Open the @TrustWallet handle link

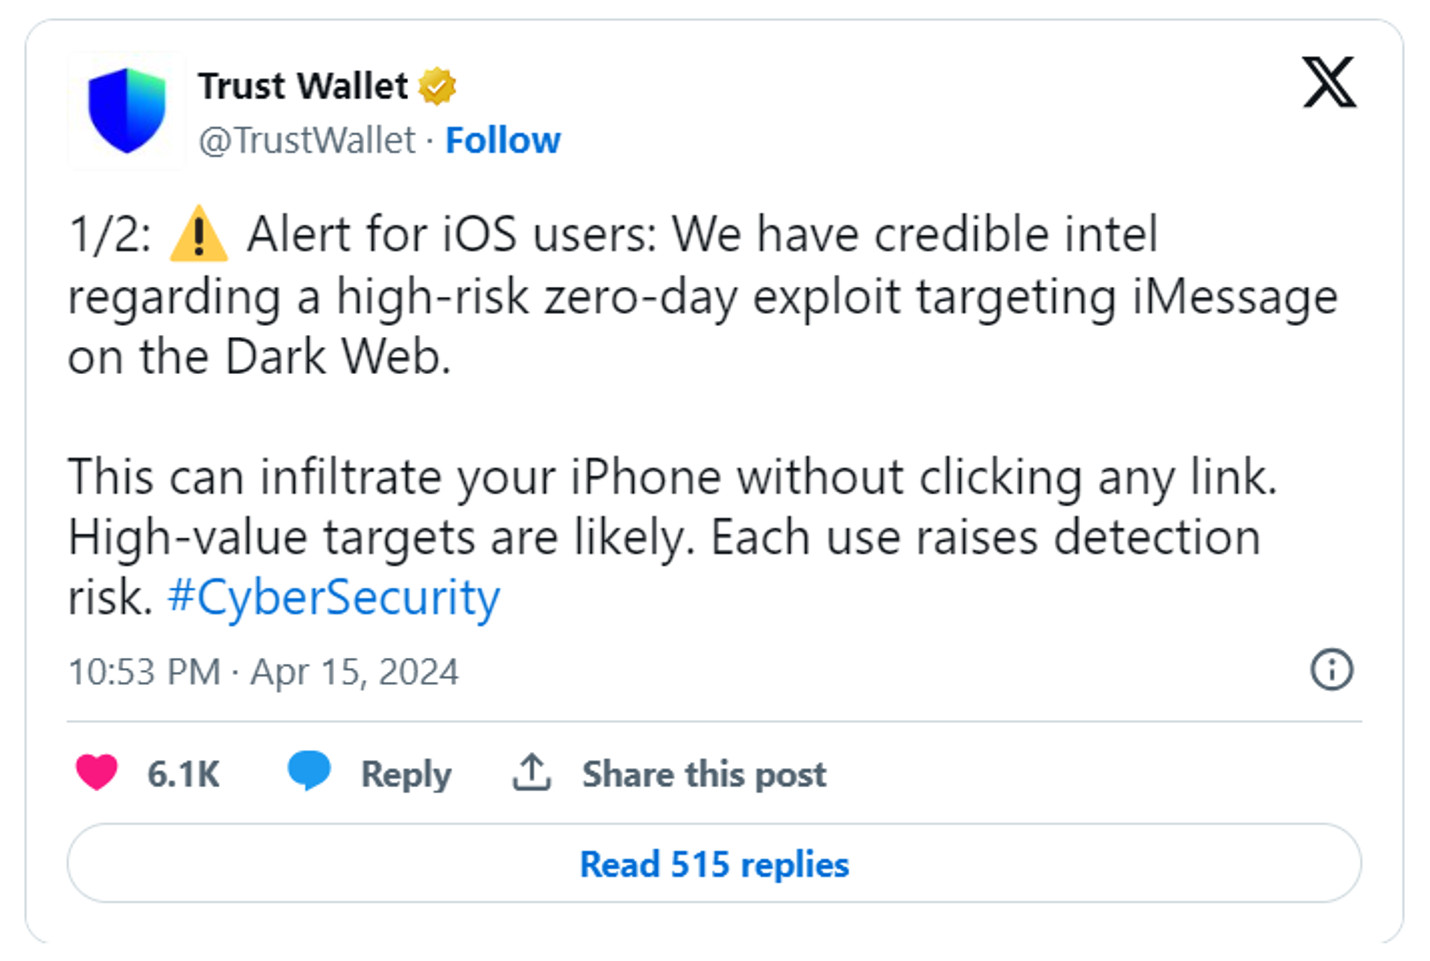(x=306, y=141)
